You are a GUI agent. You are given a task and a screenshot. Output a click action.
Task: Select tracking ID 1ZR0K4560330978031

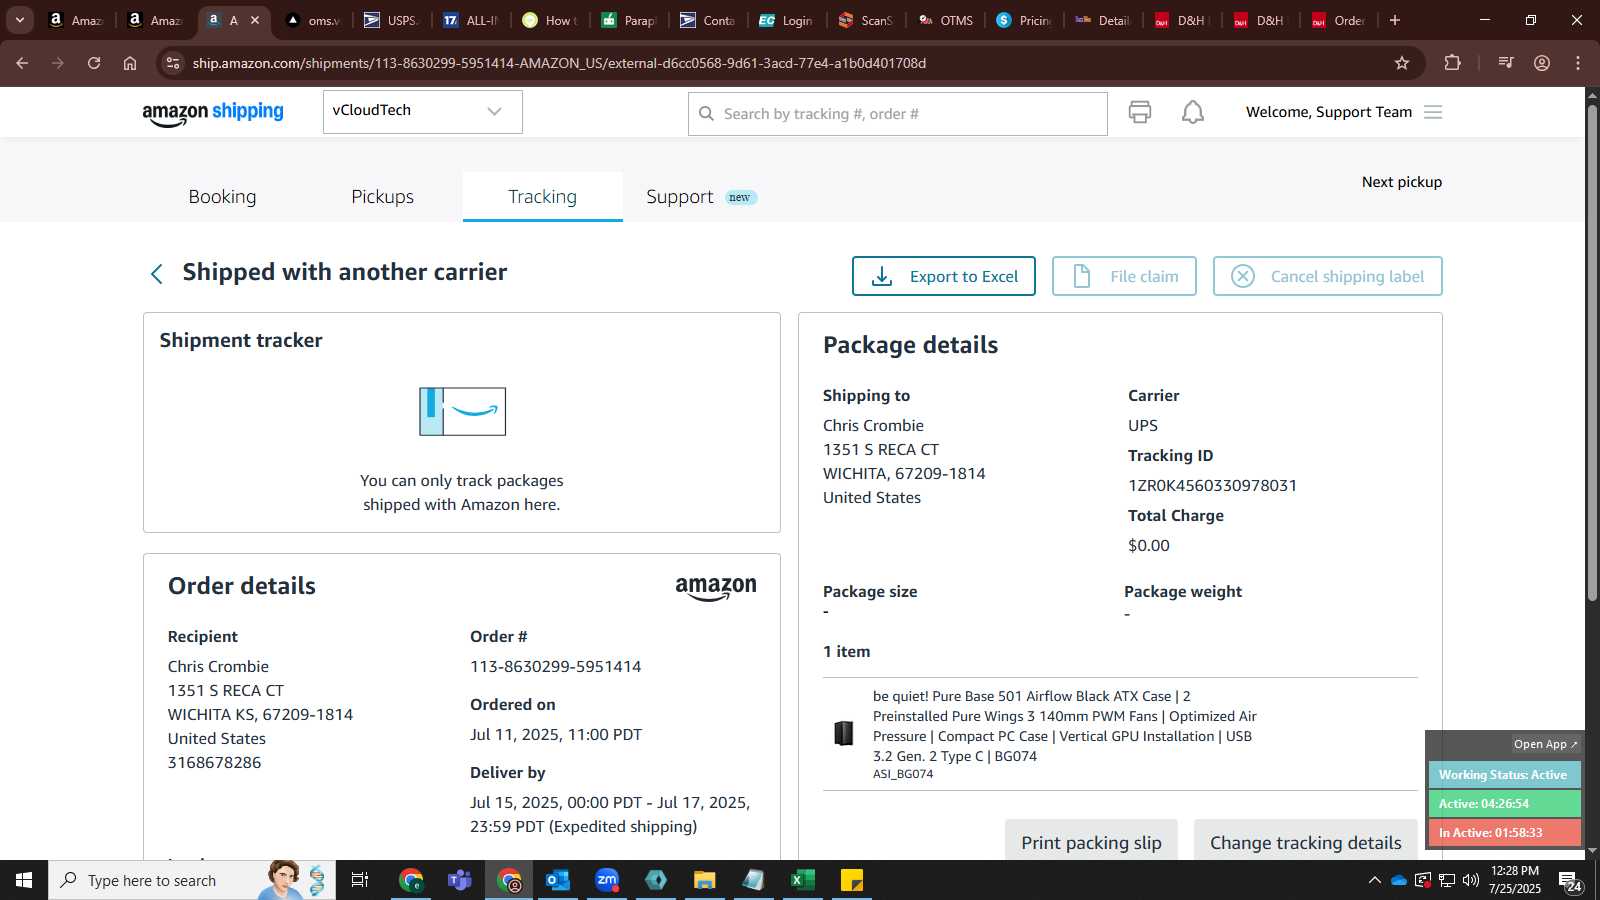click(x=1212, y=485)
